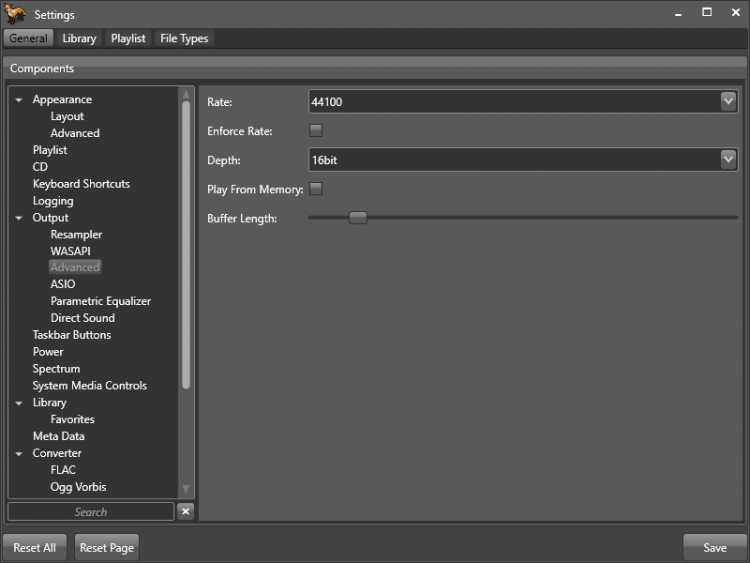This screenshot has width=750, height=563.
Task: Click the tree scrollbar down arrow
Action: click(x=186, y=488)
